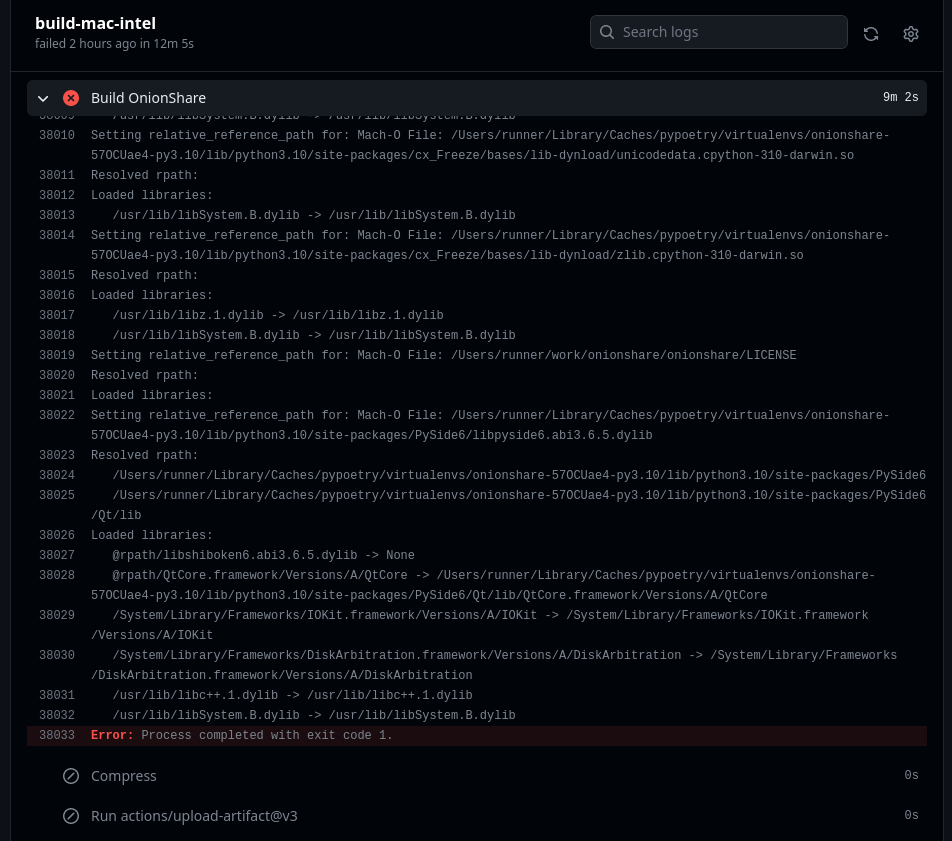Click the red failed X icon beside Build OnionShare
This screenshot has width=952, height=841.
click(x=71, y=98)
